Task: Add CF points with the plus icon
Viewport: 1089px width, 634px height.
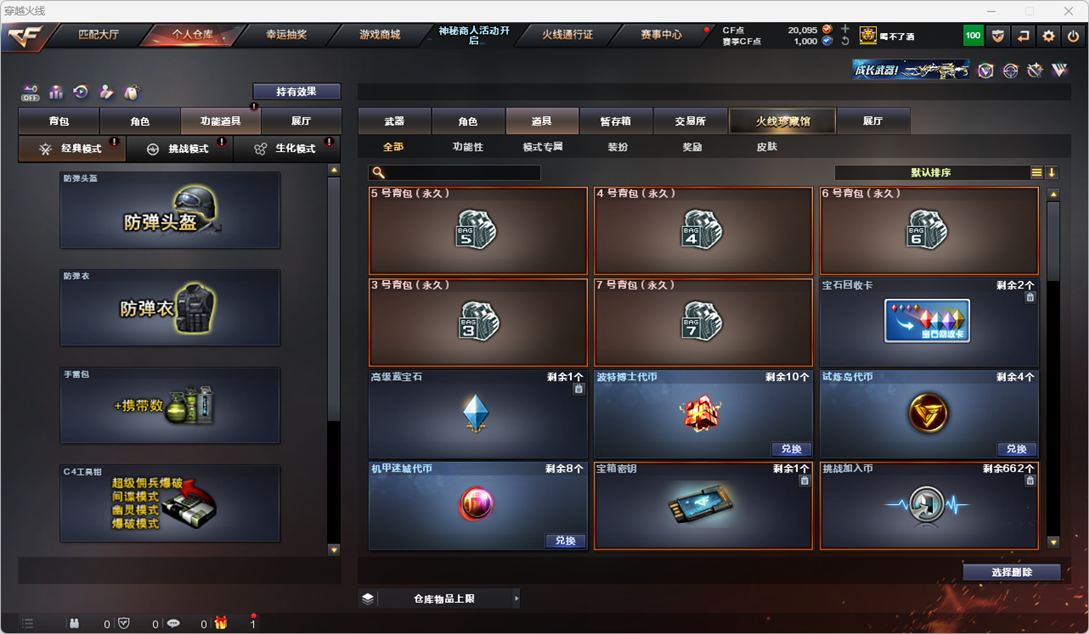Action: [845, 29]
